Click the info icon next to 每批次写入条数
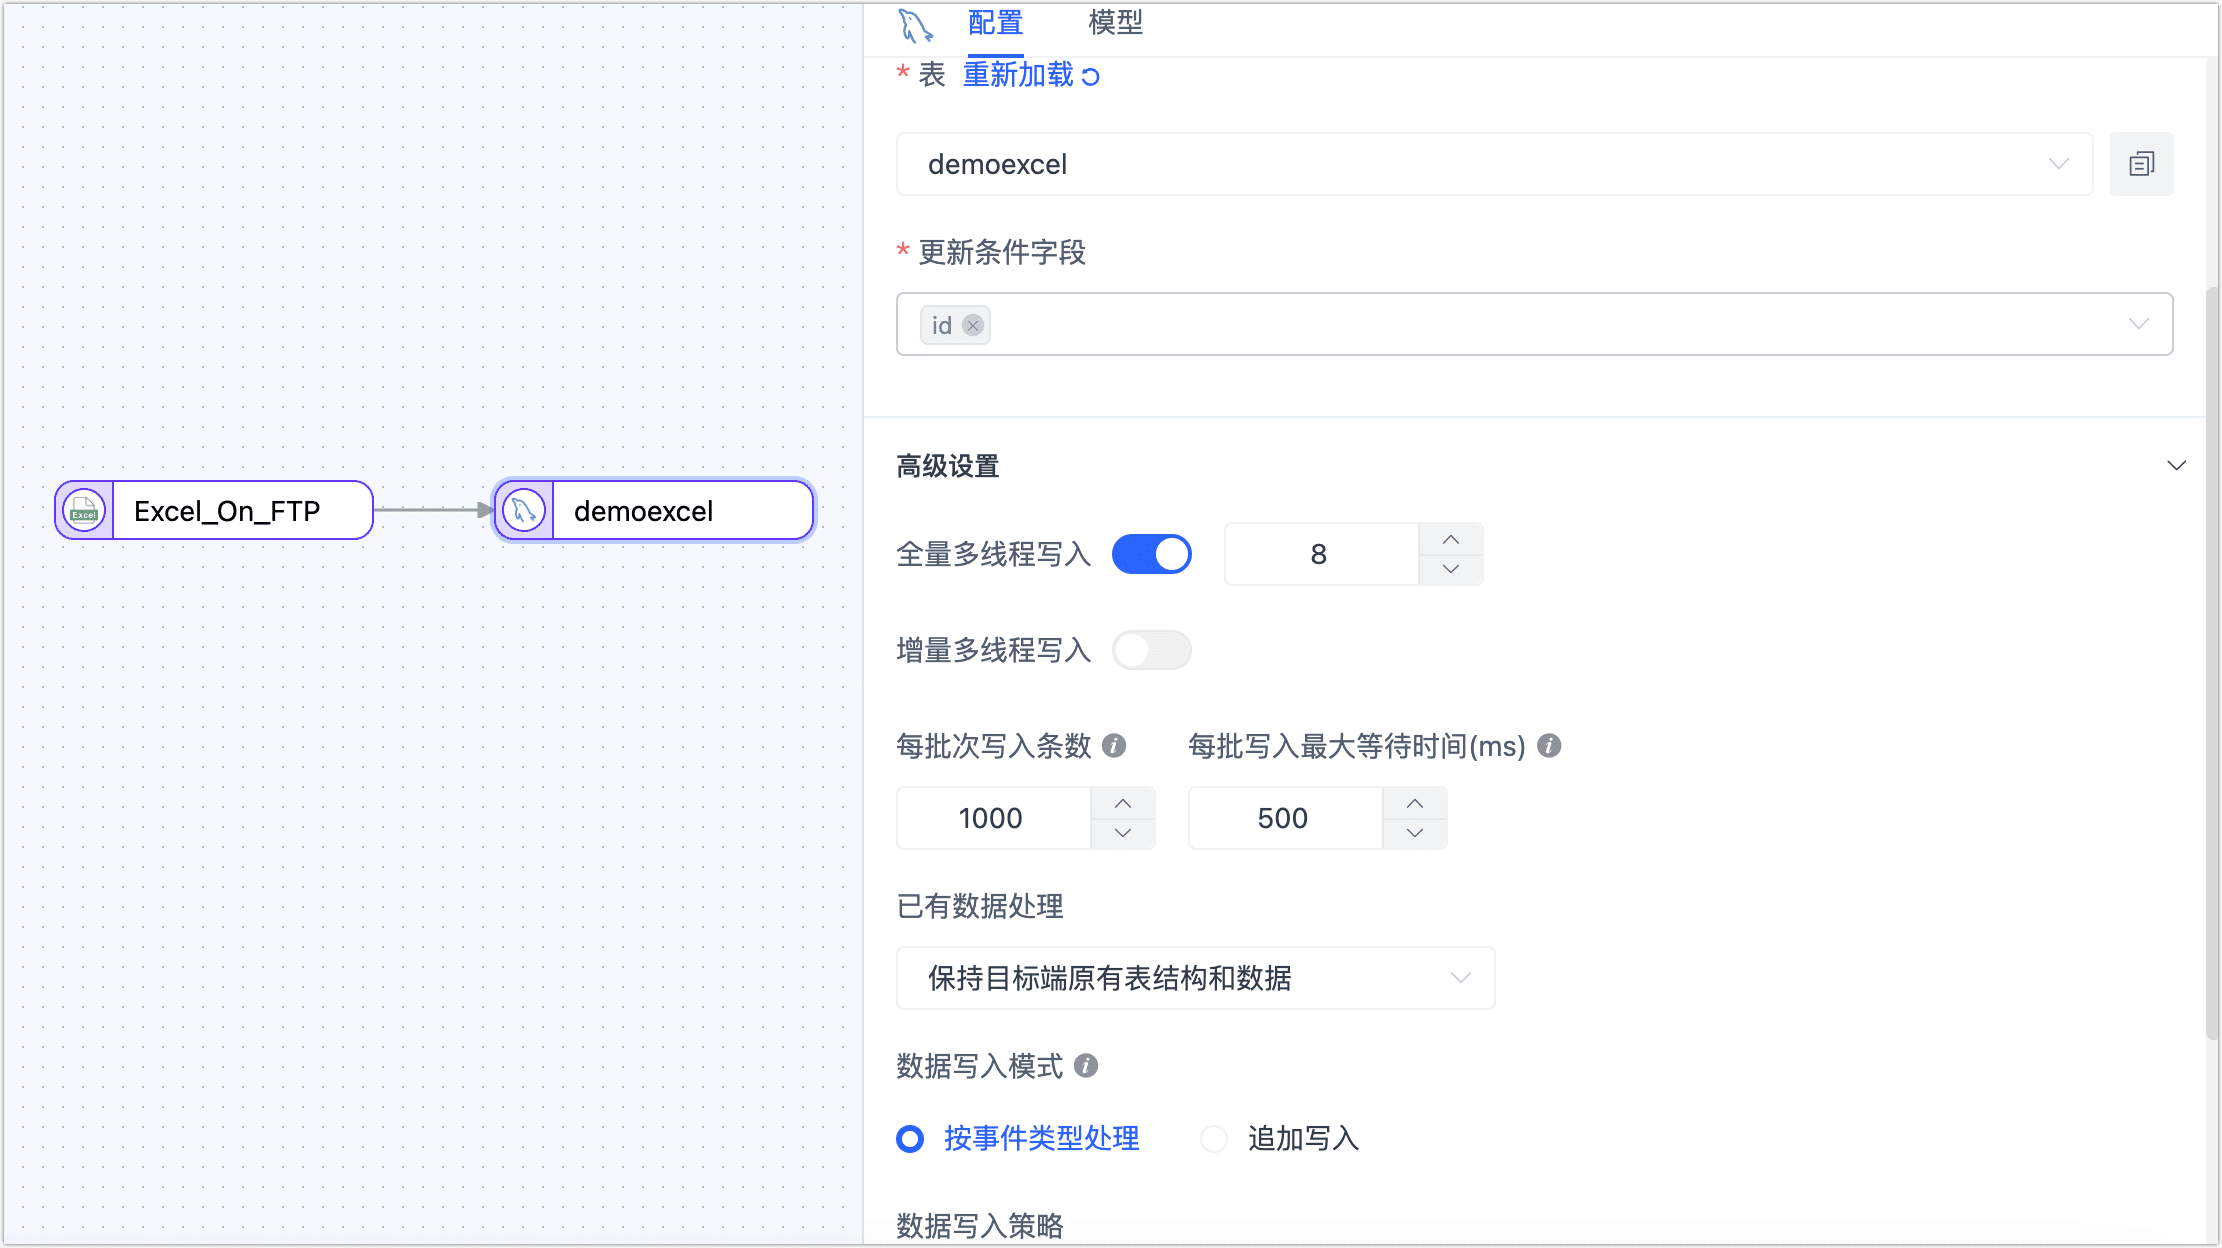The width and height of the screenshot is (2222, 1248). (1113, 745)
